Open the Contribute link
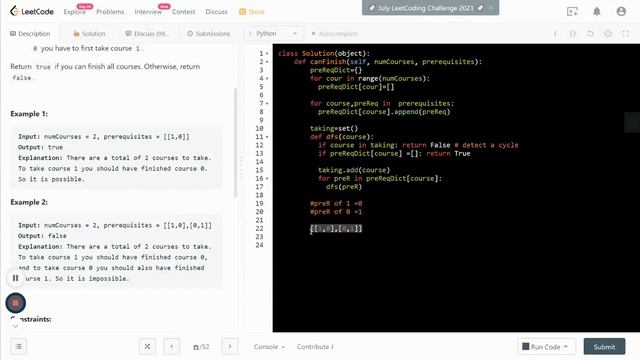640x360 pixels. point(315,347)
